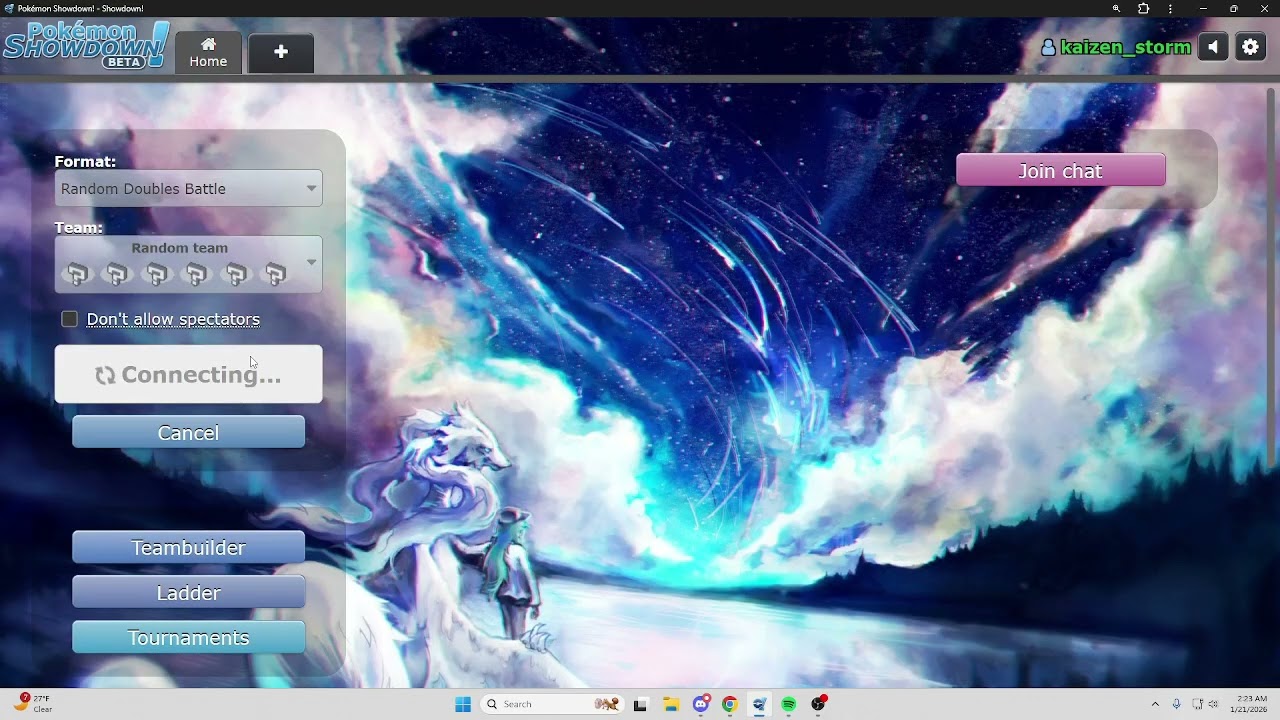The image size is (1280, 720).
Task: Open the Windows Start menu
Action: [x=463, y=704]
